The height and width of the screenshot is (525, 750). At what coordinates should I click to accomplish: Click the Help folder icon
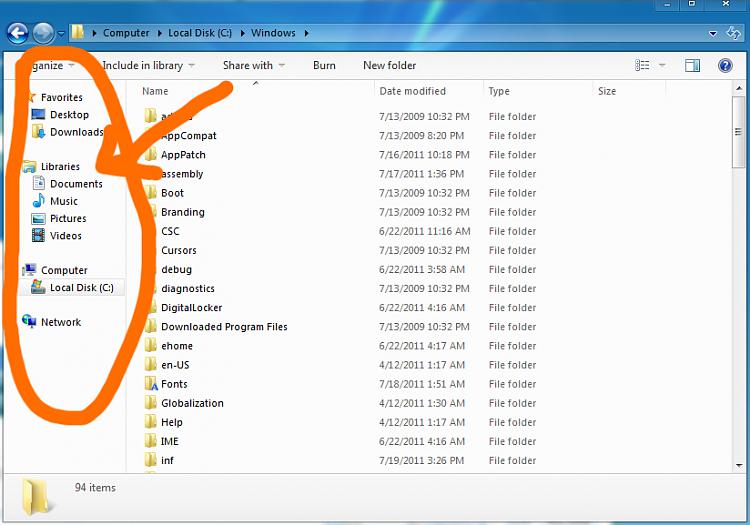[x=151, y=422]
